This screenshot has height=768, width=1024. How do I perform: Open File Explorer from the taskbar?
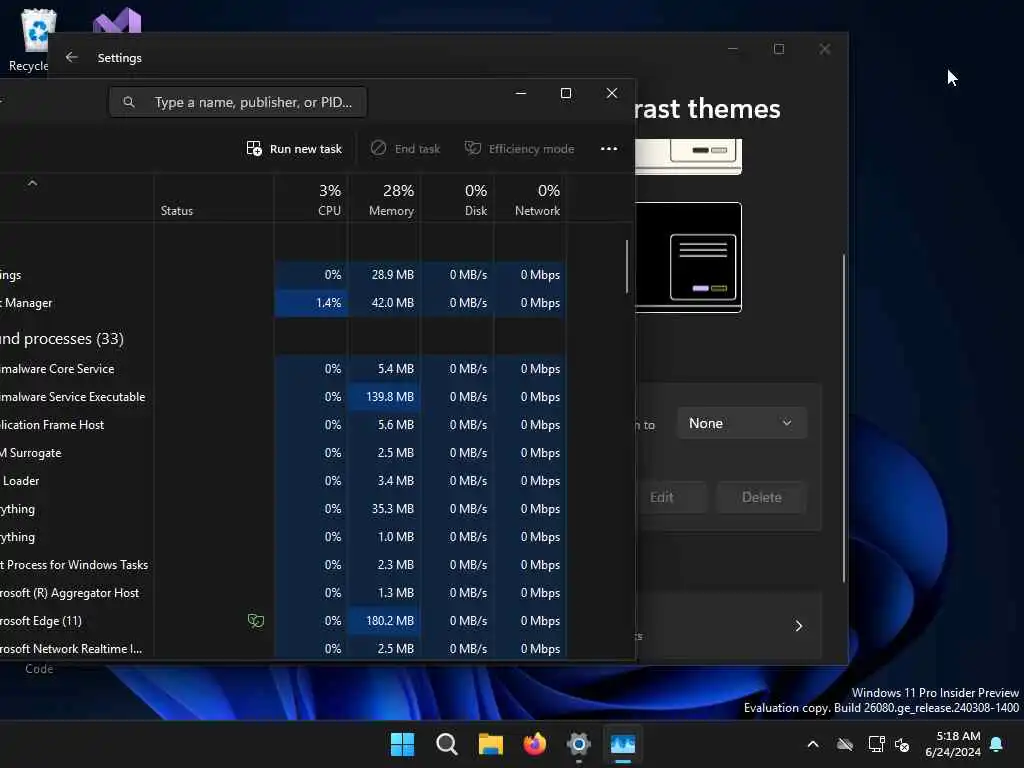(x=490, y=744)
